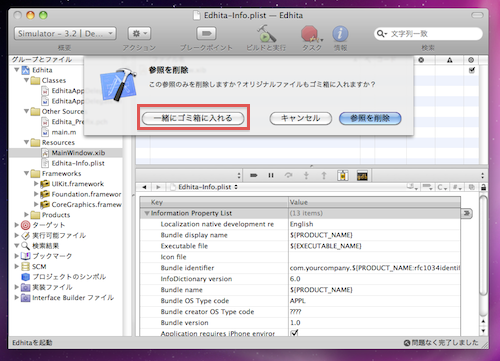Click the move-to-trash-together button
This screenshot has width=500, height=361.
tap(193, 118)
